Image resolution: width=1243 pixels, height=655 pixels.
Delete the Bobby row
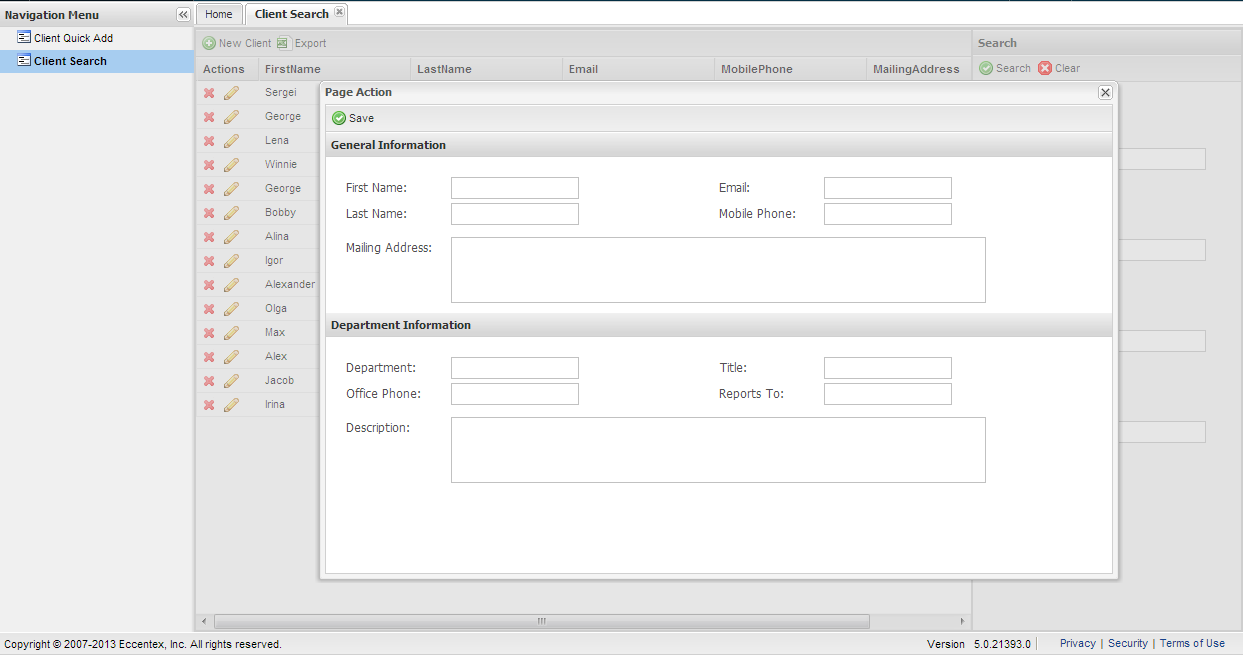point(209,213)
